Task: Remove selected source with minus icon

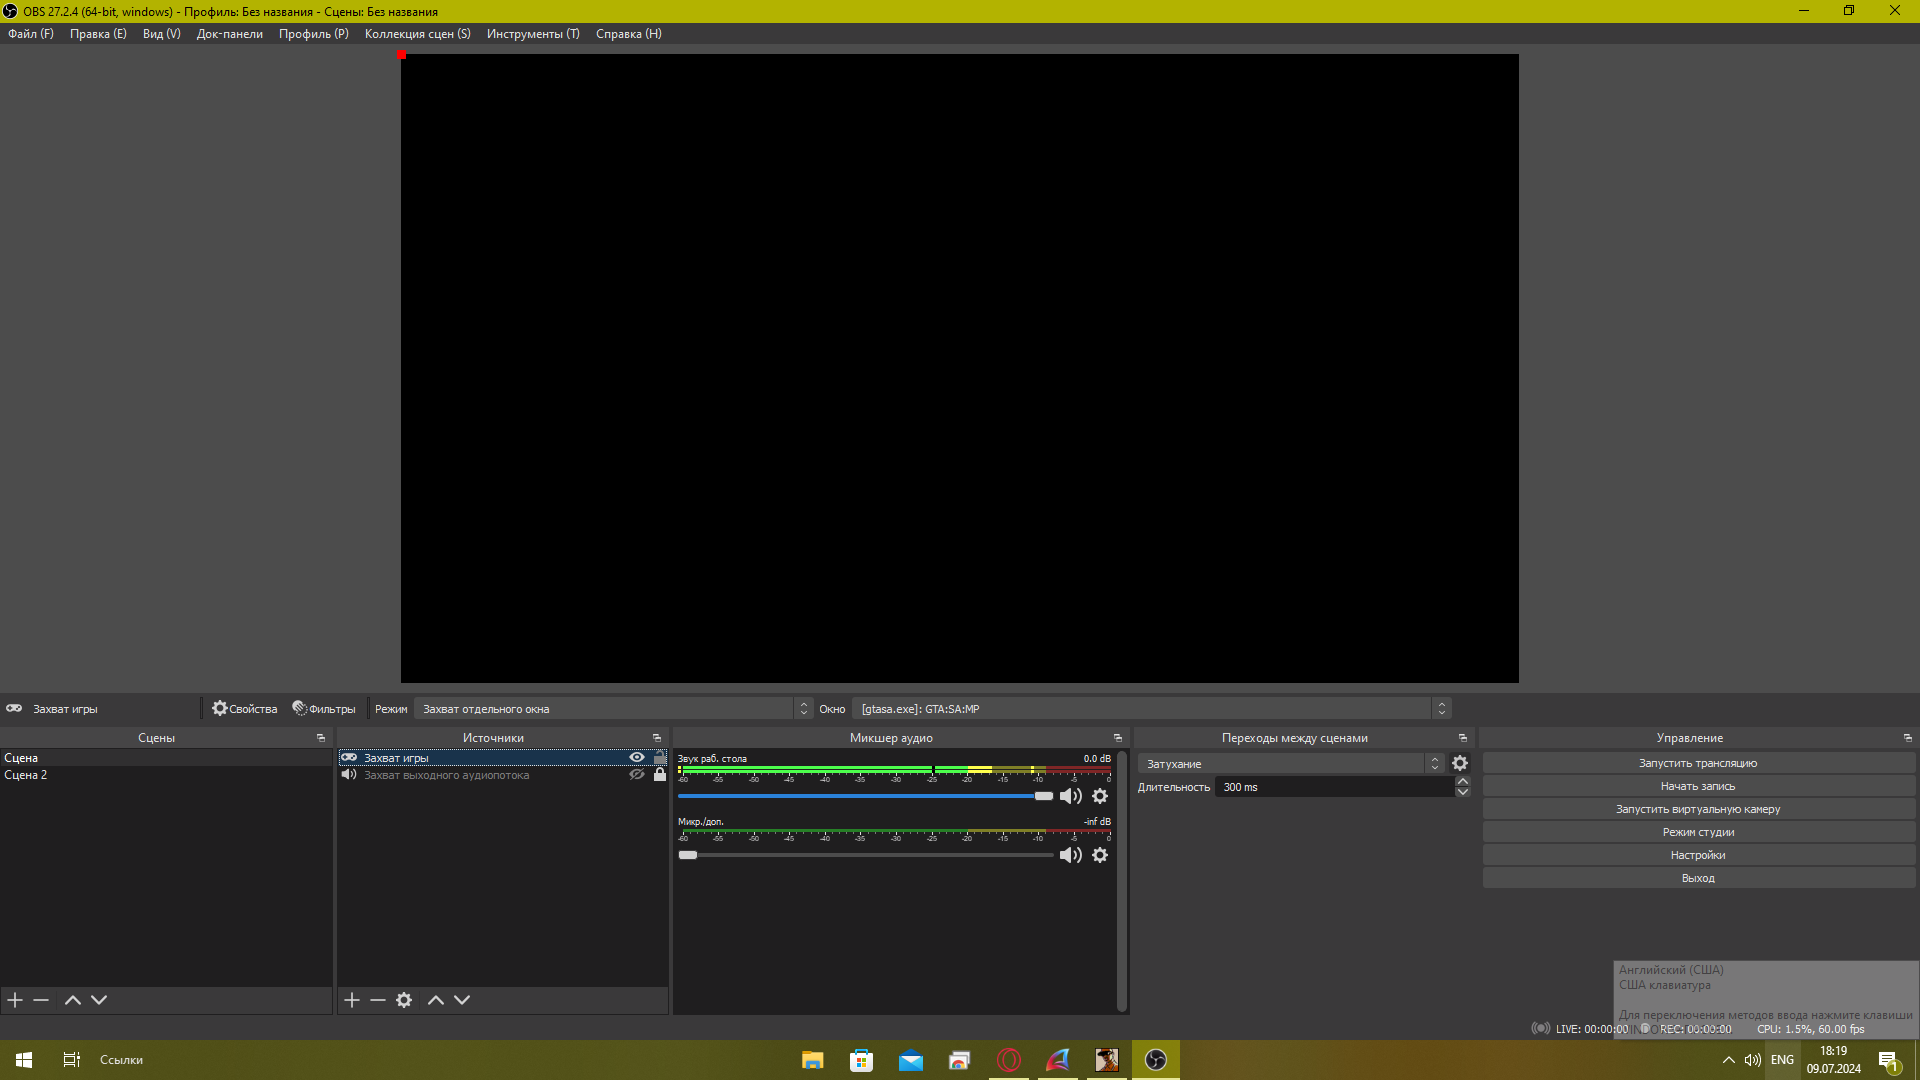Action: click(x=378, y=1000)
